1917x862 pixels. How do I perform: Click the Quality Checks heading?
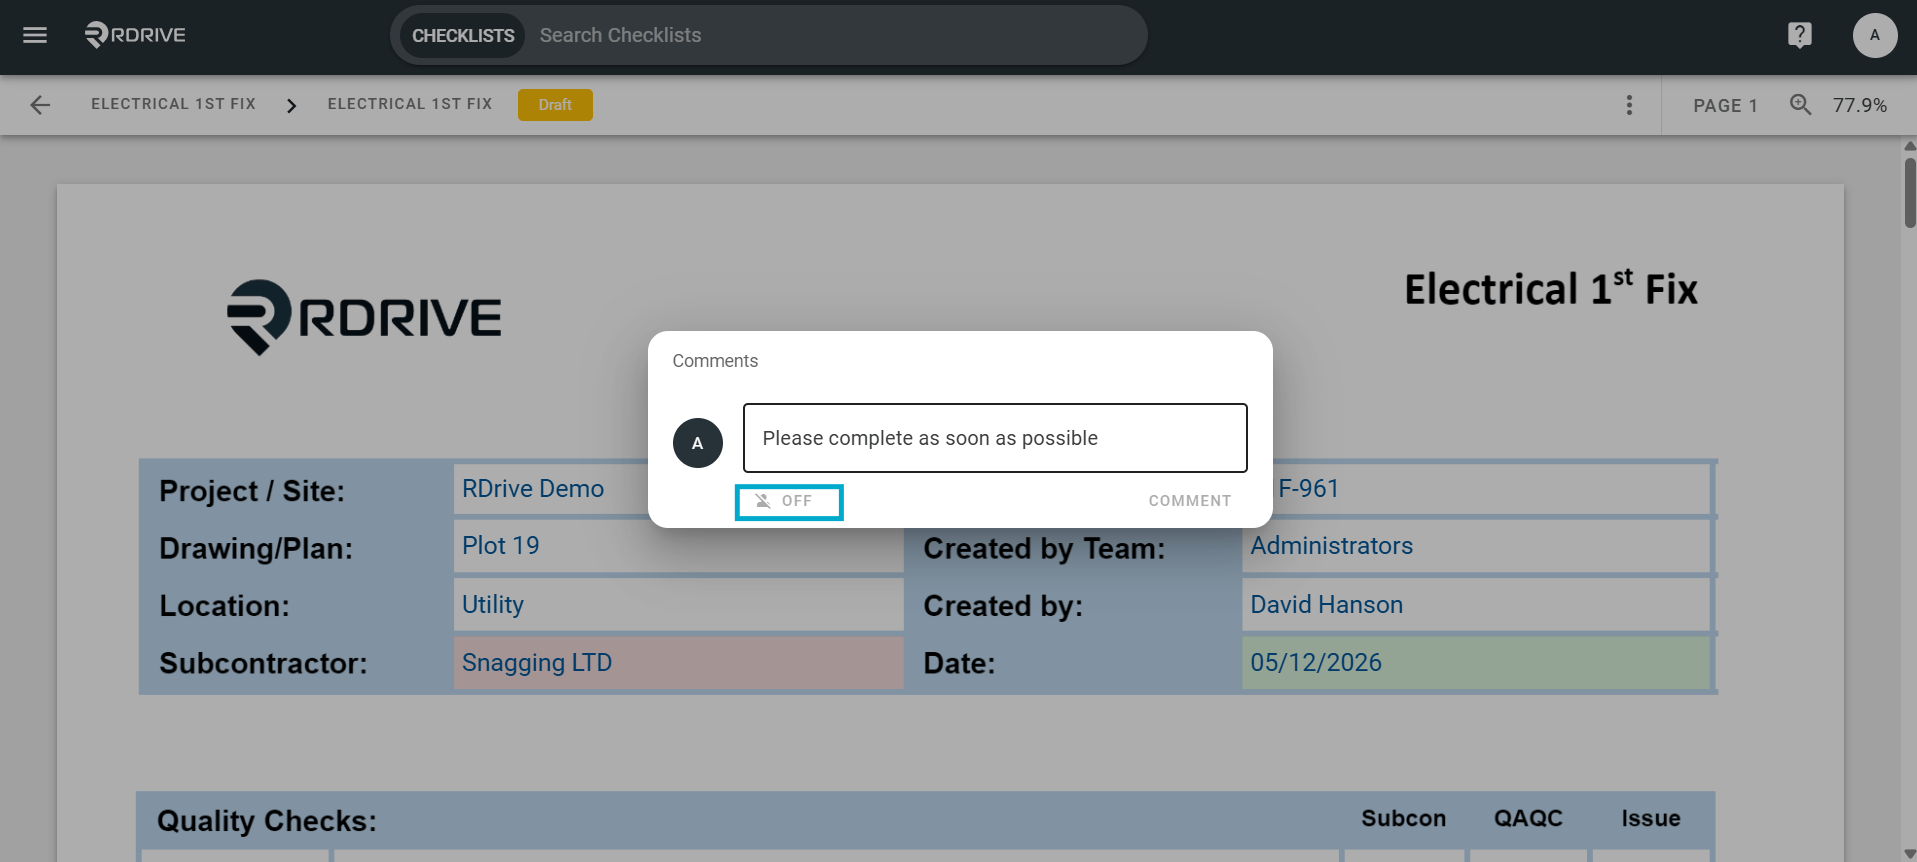tap(267, 821)
